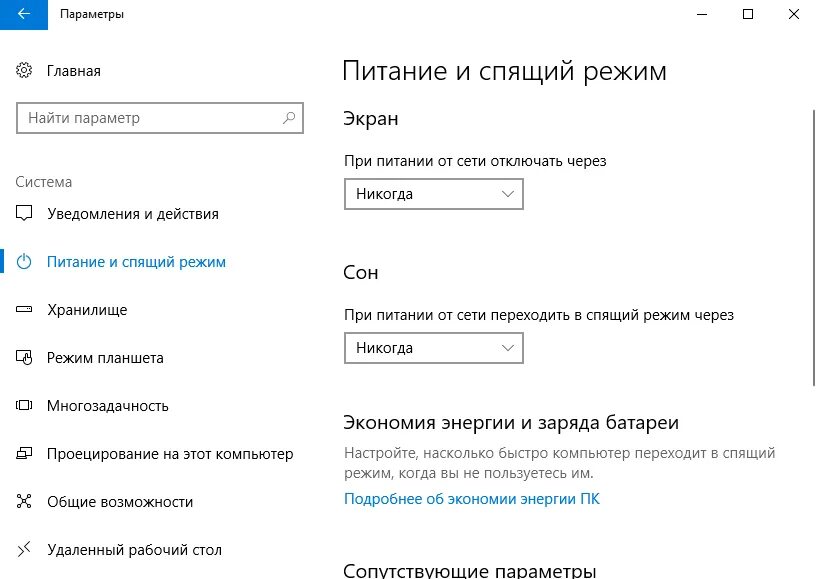
Task: Click the Projecting to this PC icon
Action: click(x=25, y=454)
